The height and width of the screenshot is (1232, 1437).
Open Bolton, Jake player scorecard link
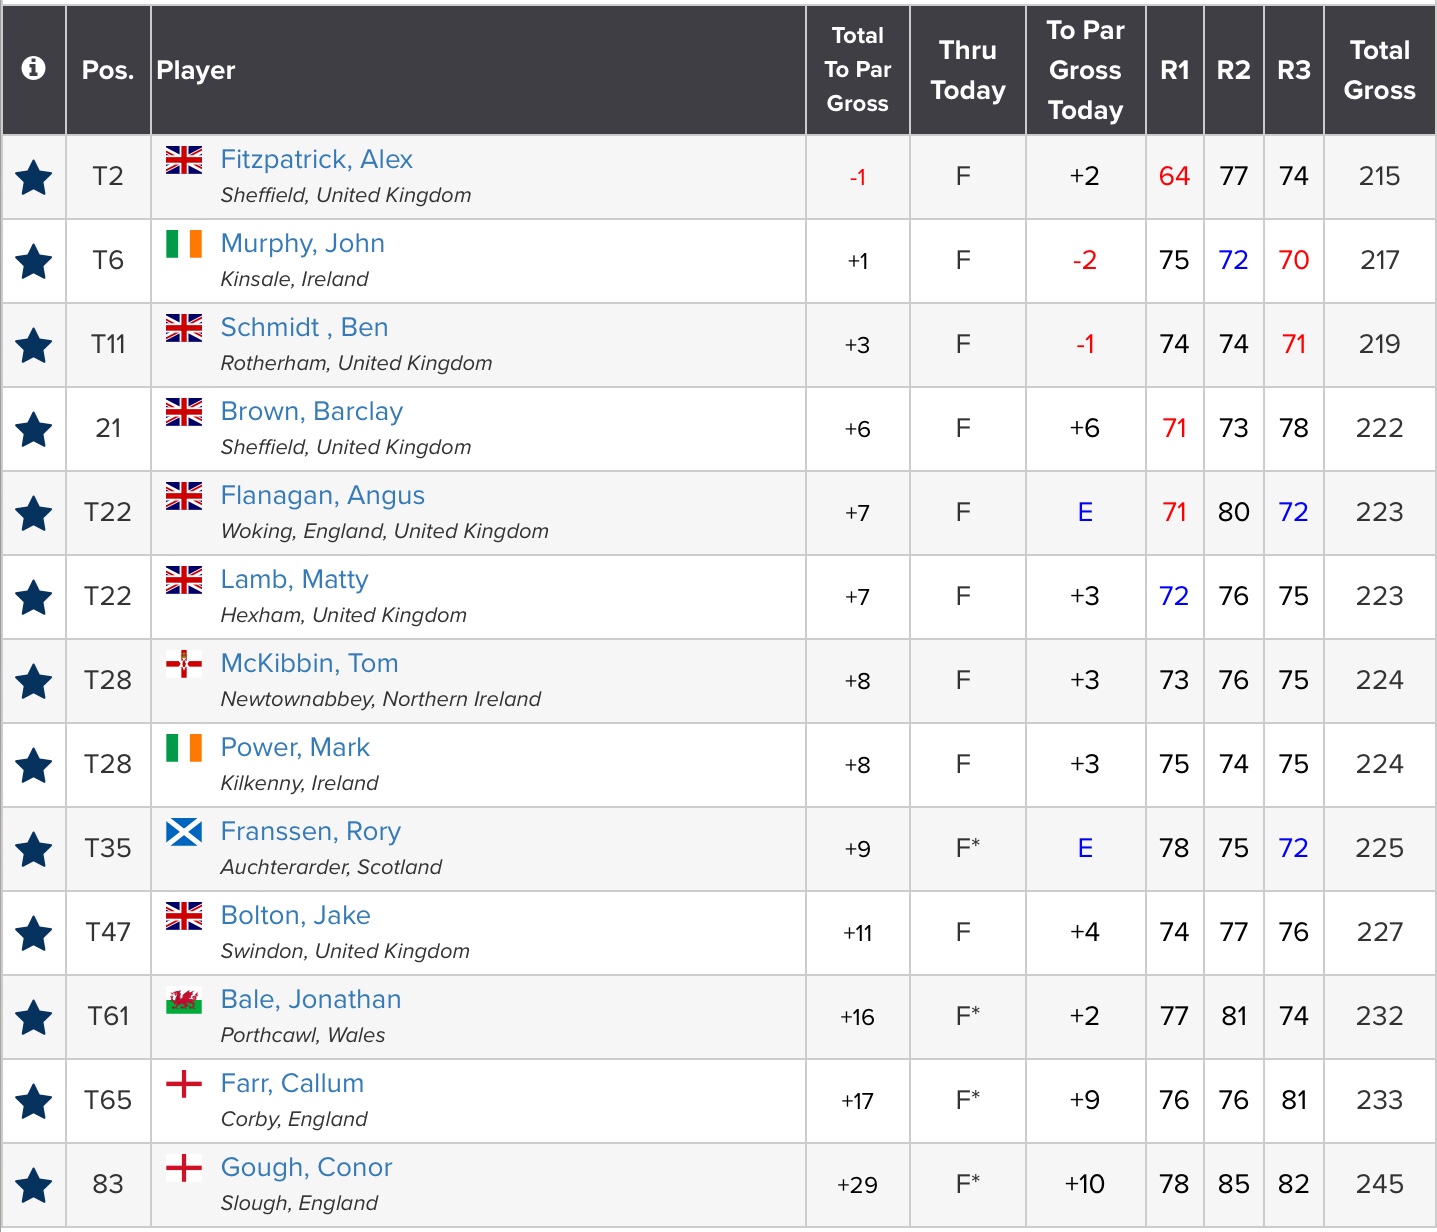tap(295, 916)
